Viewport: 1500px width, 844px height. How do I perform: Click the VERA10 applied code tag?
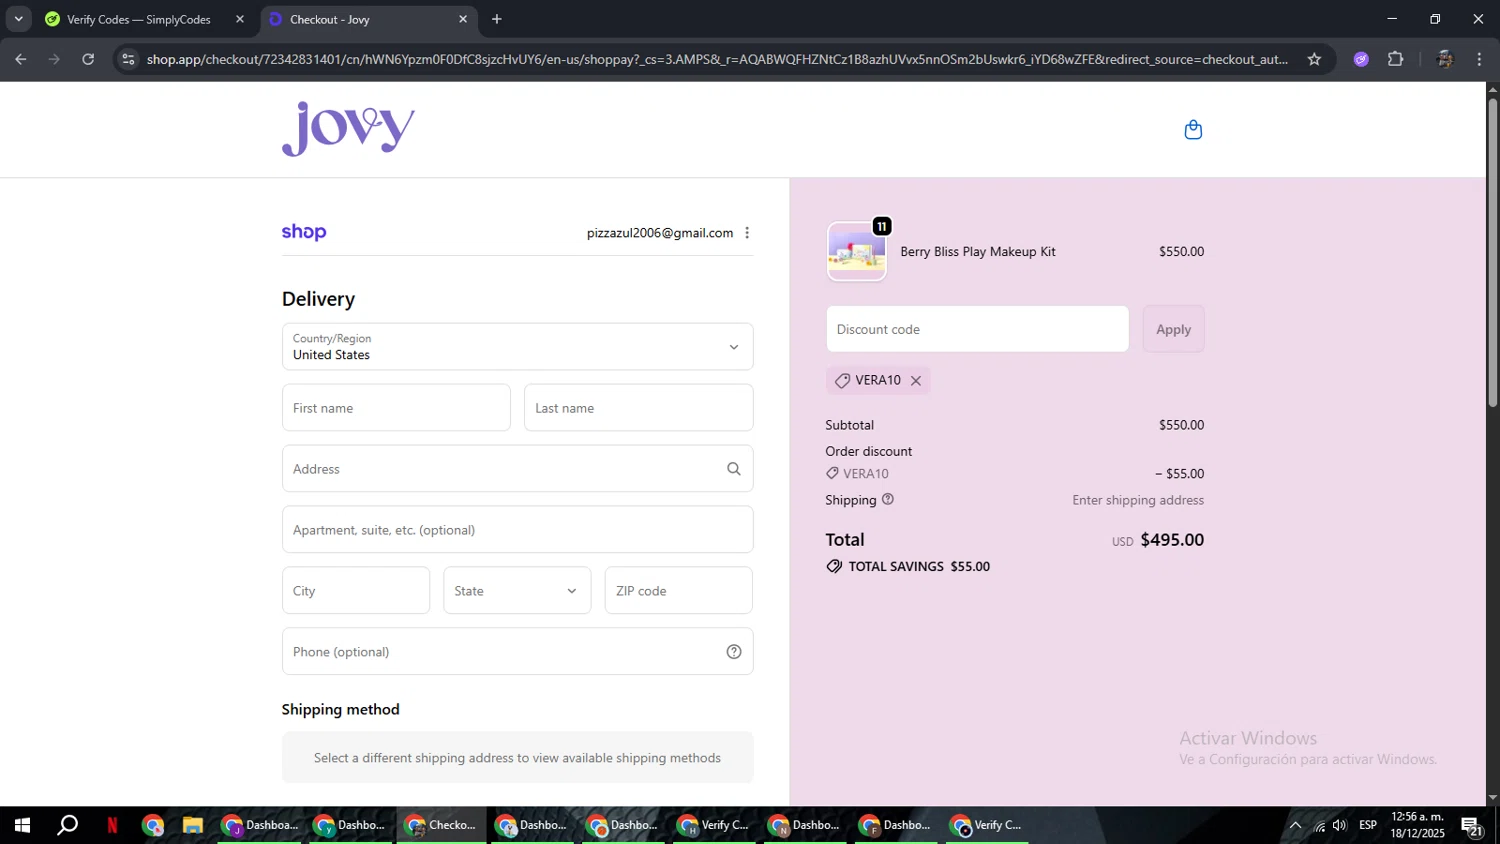878,380
